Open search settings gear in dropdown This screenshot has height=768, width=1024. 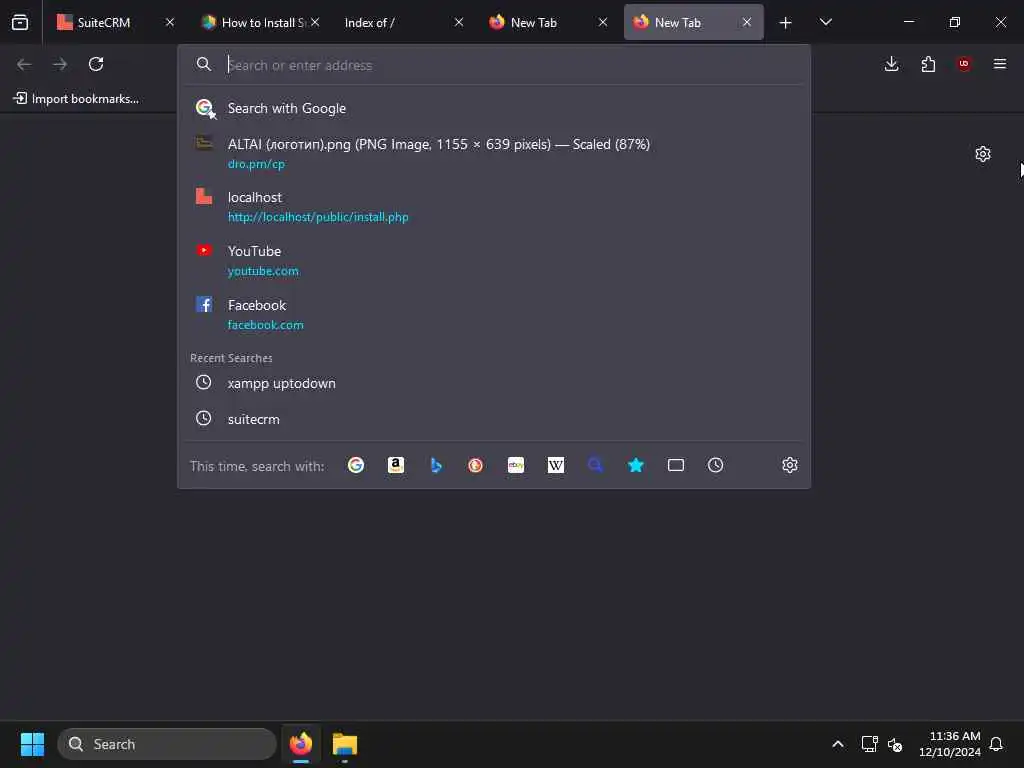pos(790,465)
